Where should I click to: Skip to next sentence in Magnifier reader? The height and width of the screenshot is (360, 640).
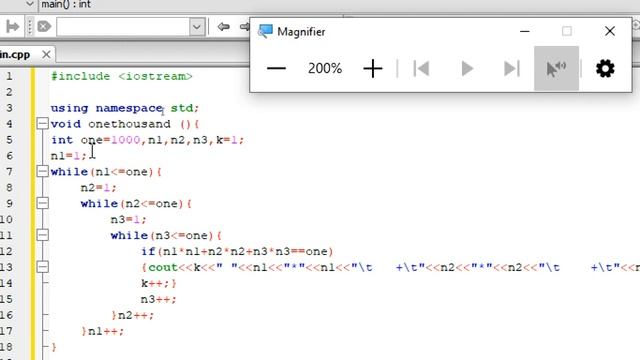pos(511,68)
